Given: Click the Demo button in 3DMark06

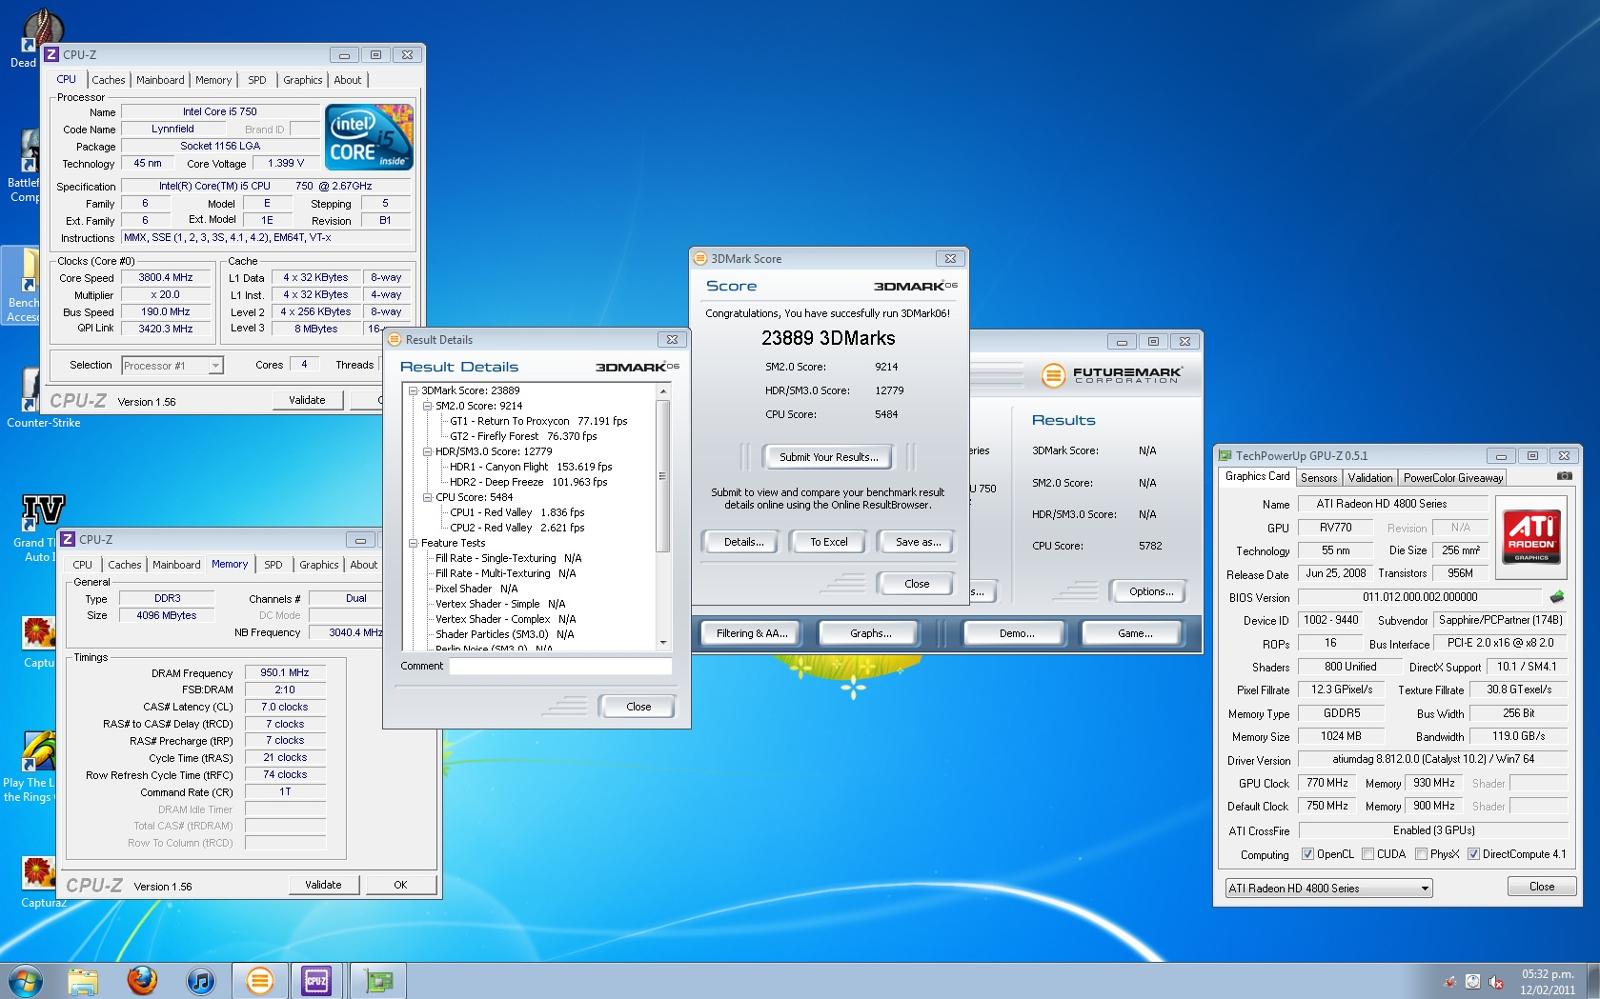Looking at the screenshot, I should [x=1017, y=633].
